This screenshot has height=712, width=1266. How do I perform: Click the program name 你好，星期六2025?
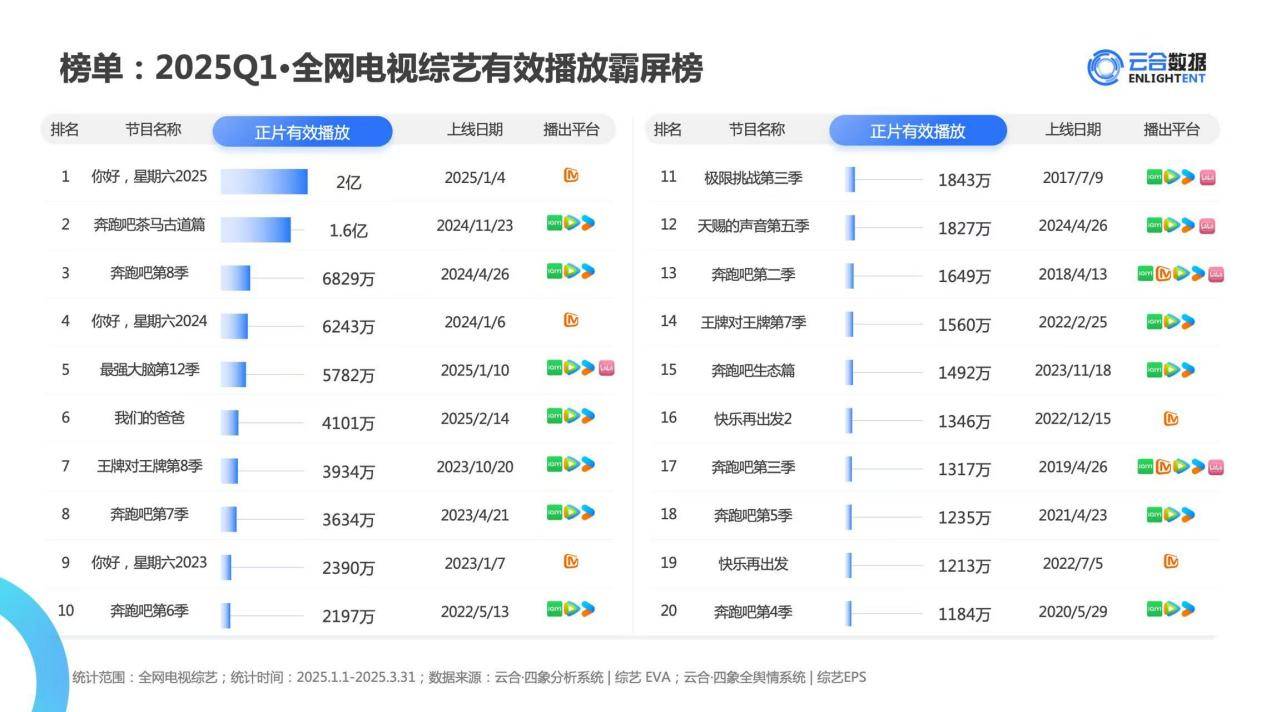coord(149,176)
